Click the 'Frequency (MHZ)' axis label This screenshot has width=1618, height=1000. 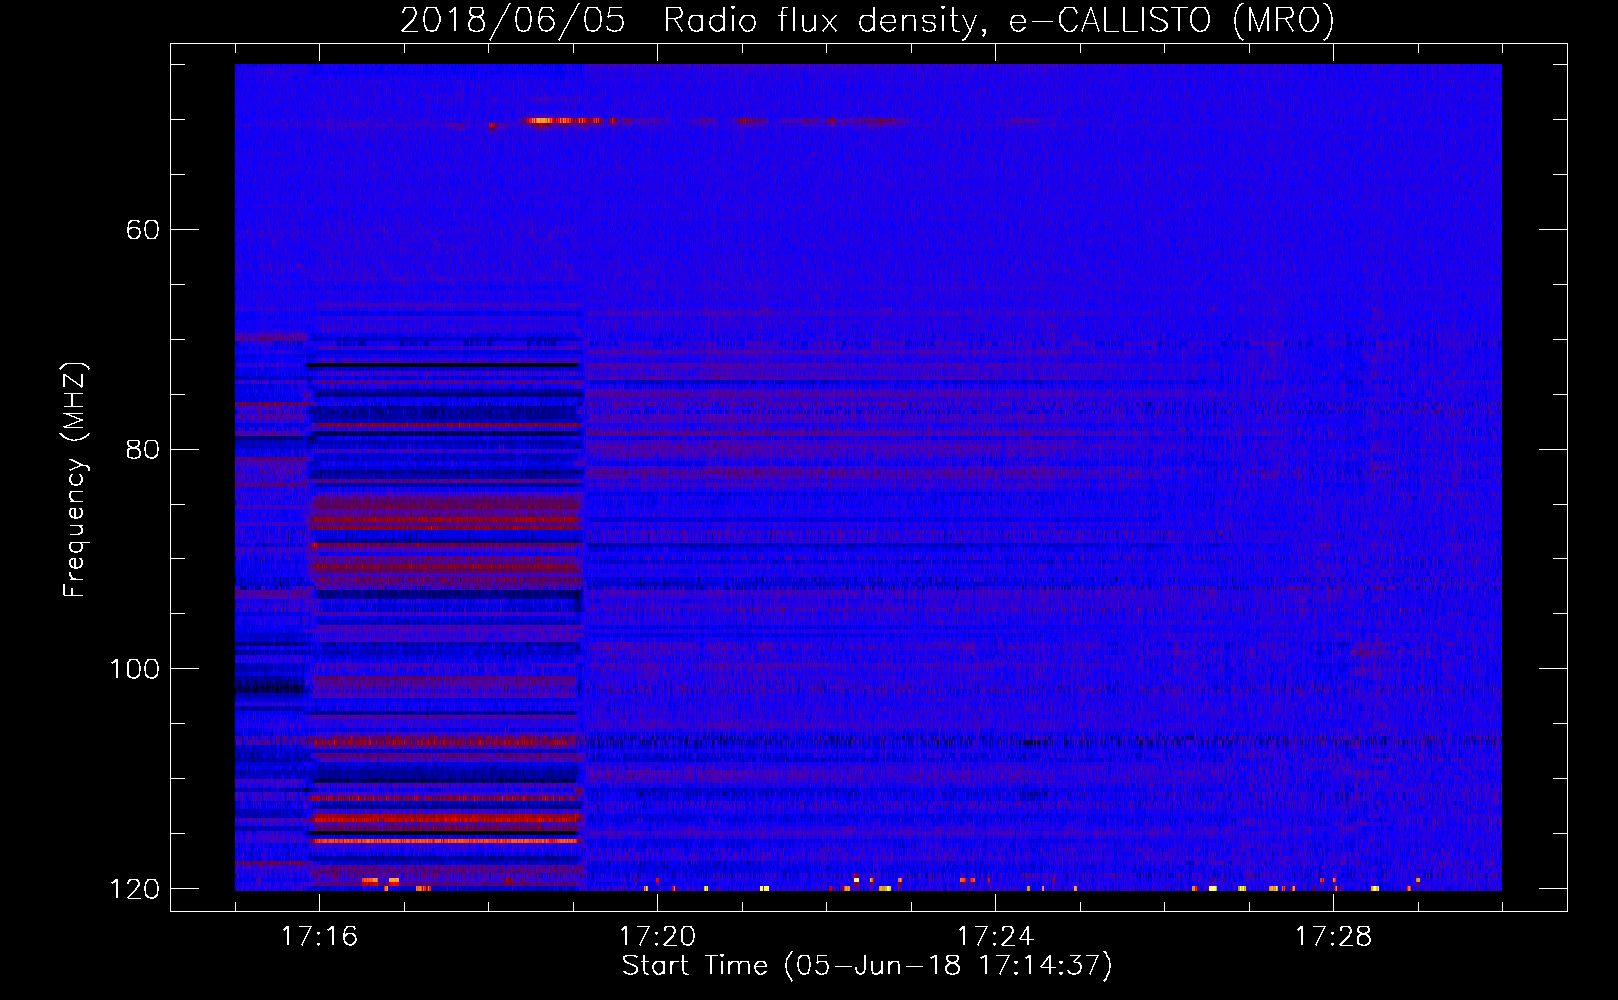75,480
